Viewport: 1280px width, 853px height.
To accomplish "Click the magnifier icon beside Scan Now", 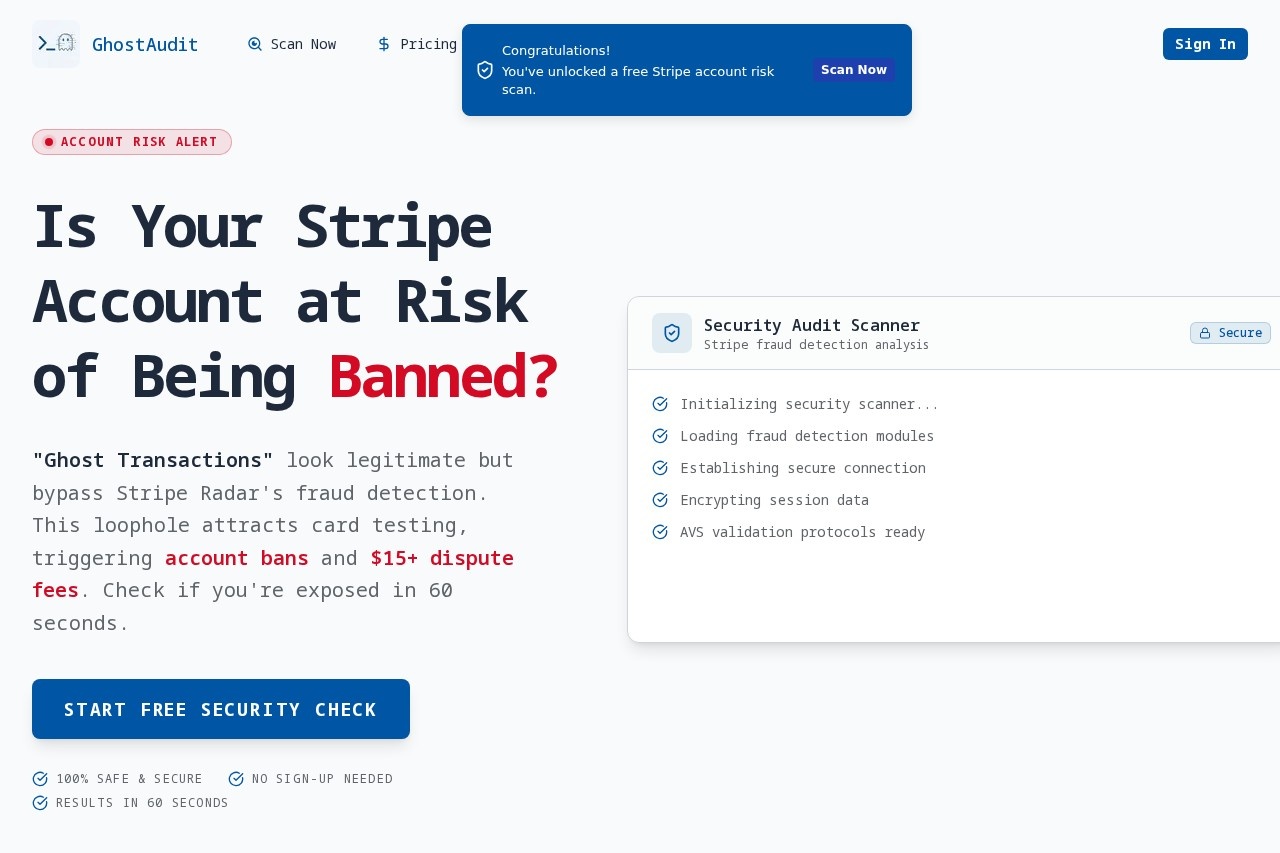I will click(255, 44).
